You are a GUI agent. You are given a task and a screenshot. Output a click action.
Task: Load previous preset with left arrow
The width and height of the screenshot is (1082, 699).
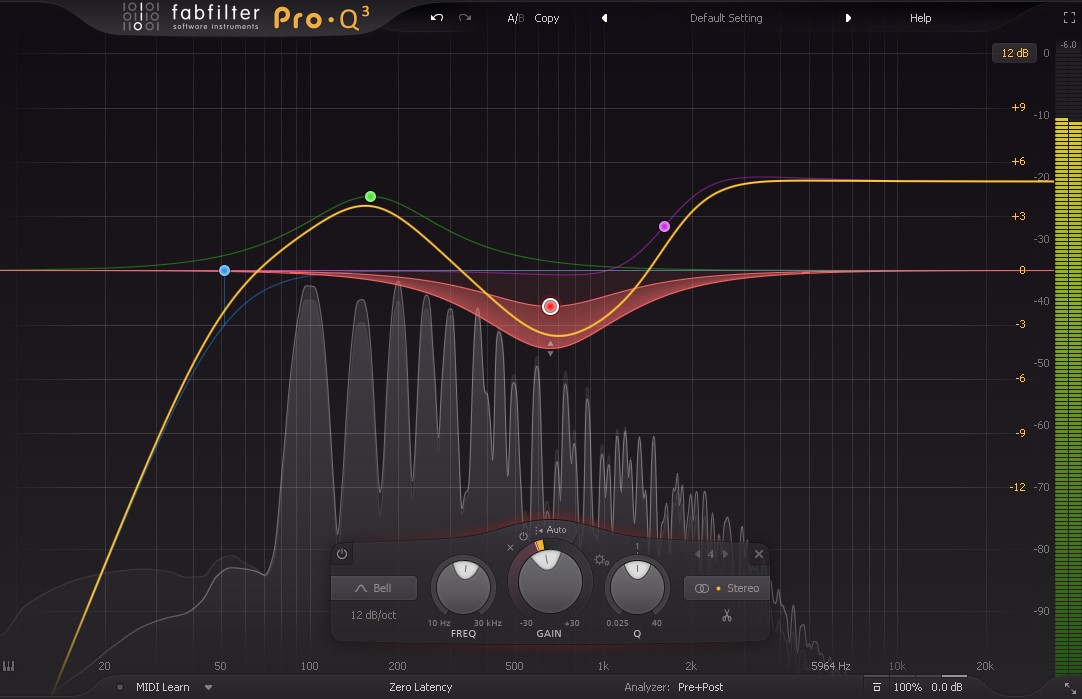(604, 19)
